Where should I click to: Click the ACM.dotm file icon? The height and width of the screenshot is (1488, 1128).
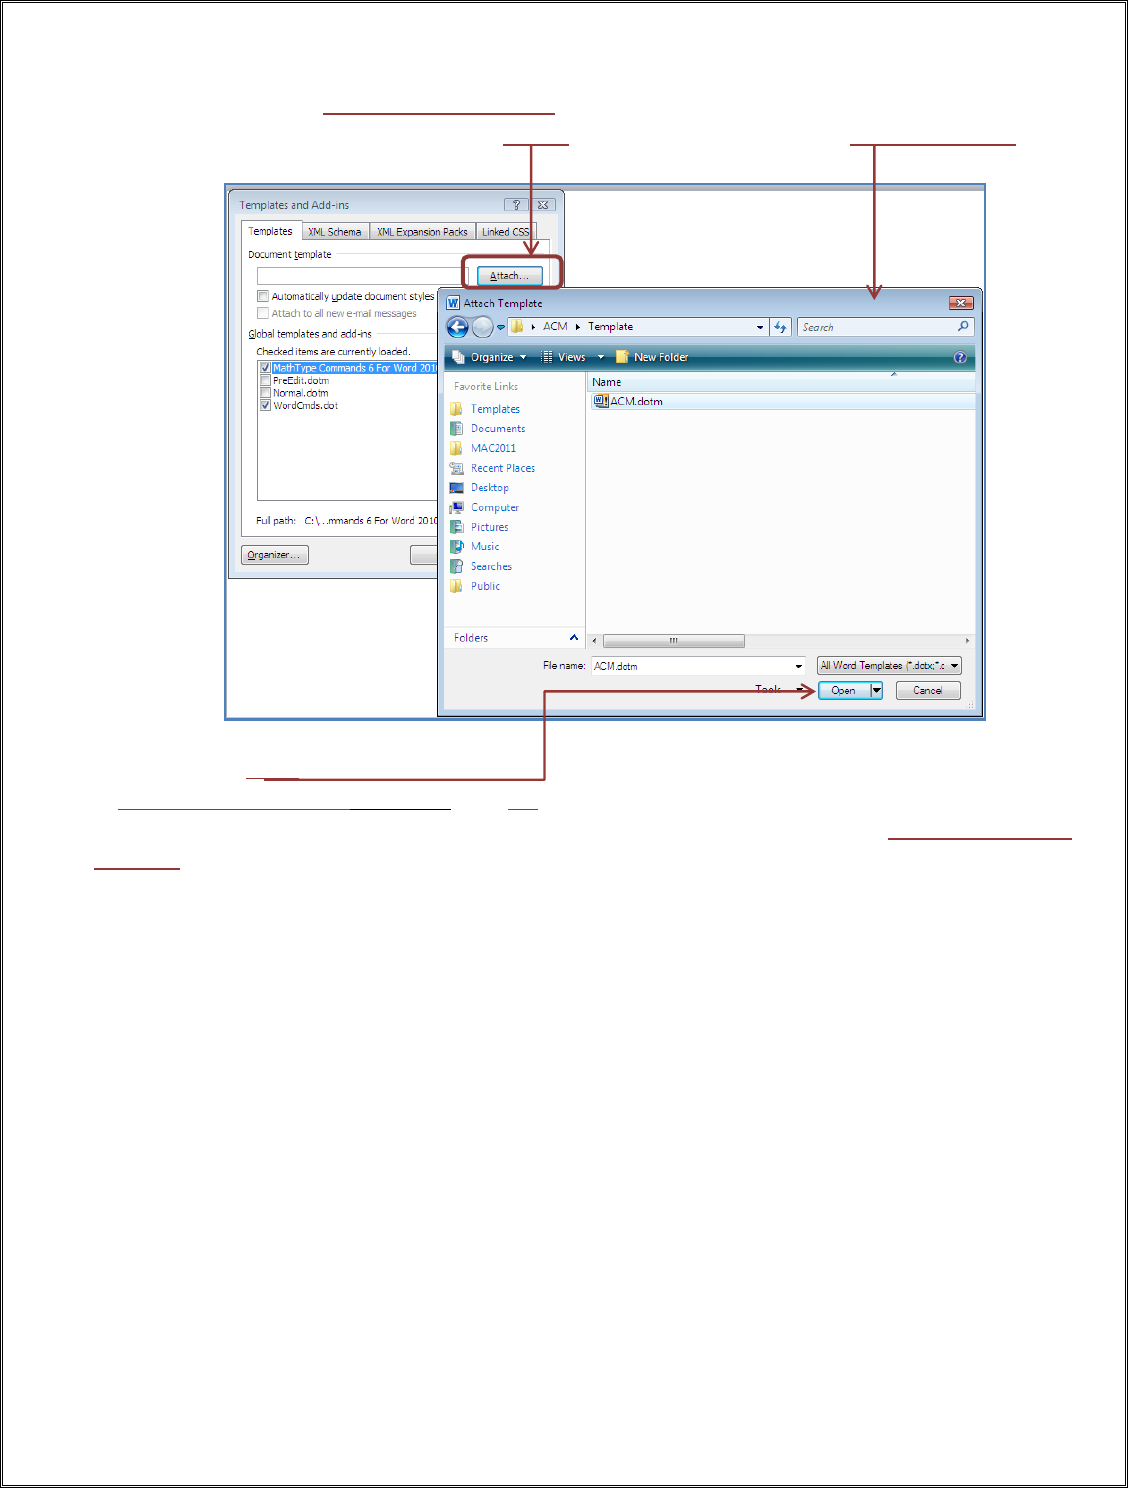(601, 401)
